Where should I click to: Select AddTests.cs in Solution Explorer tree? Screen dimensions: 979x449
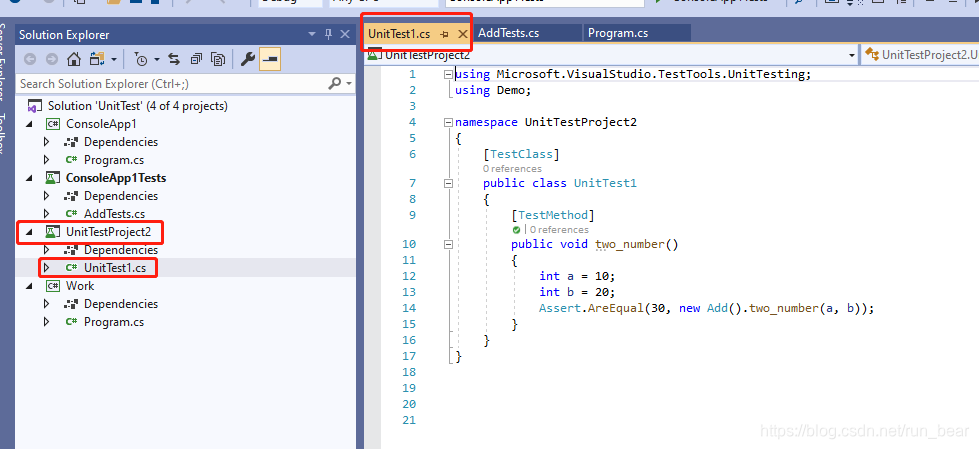(114, 214)
